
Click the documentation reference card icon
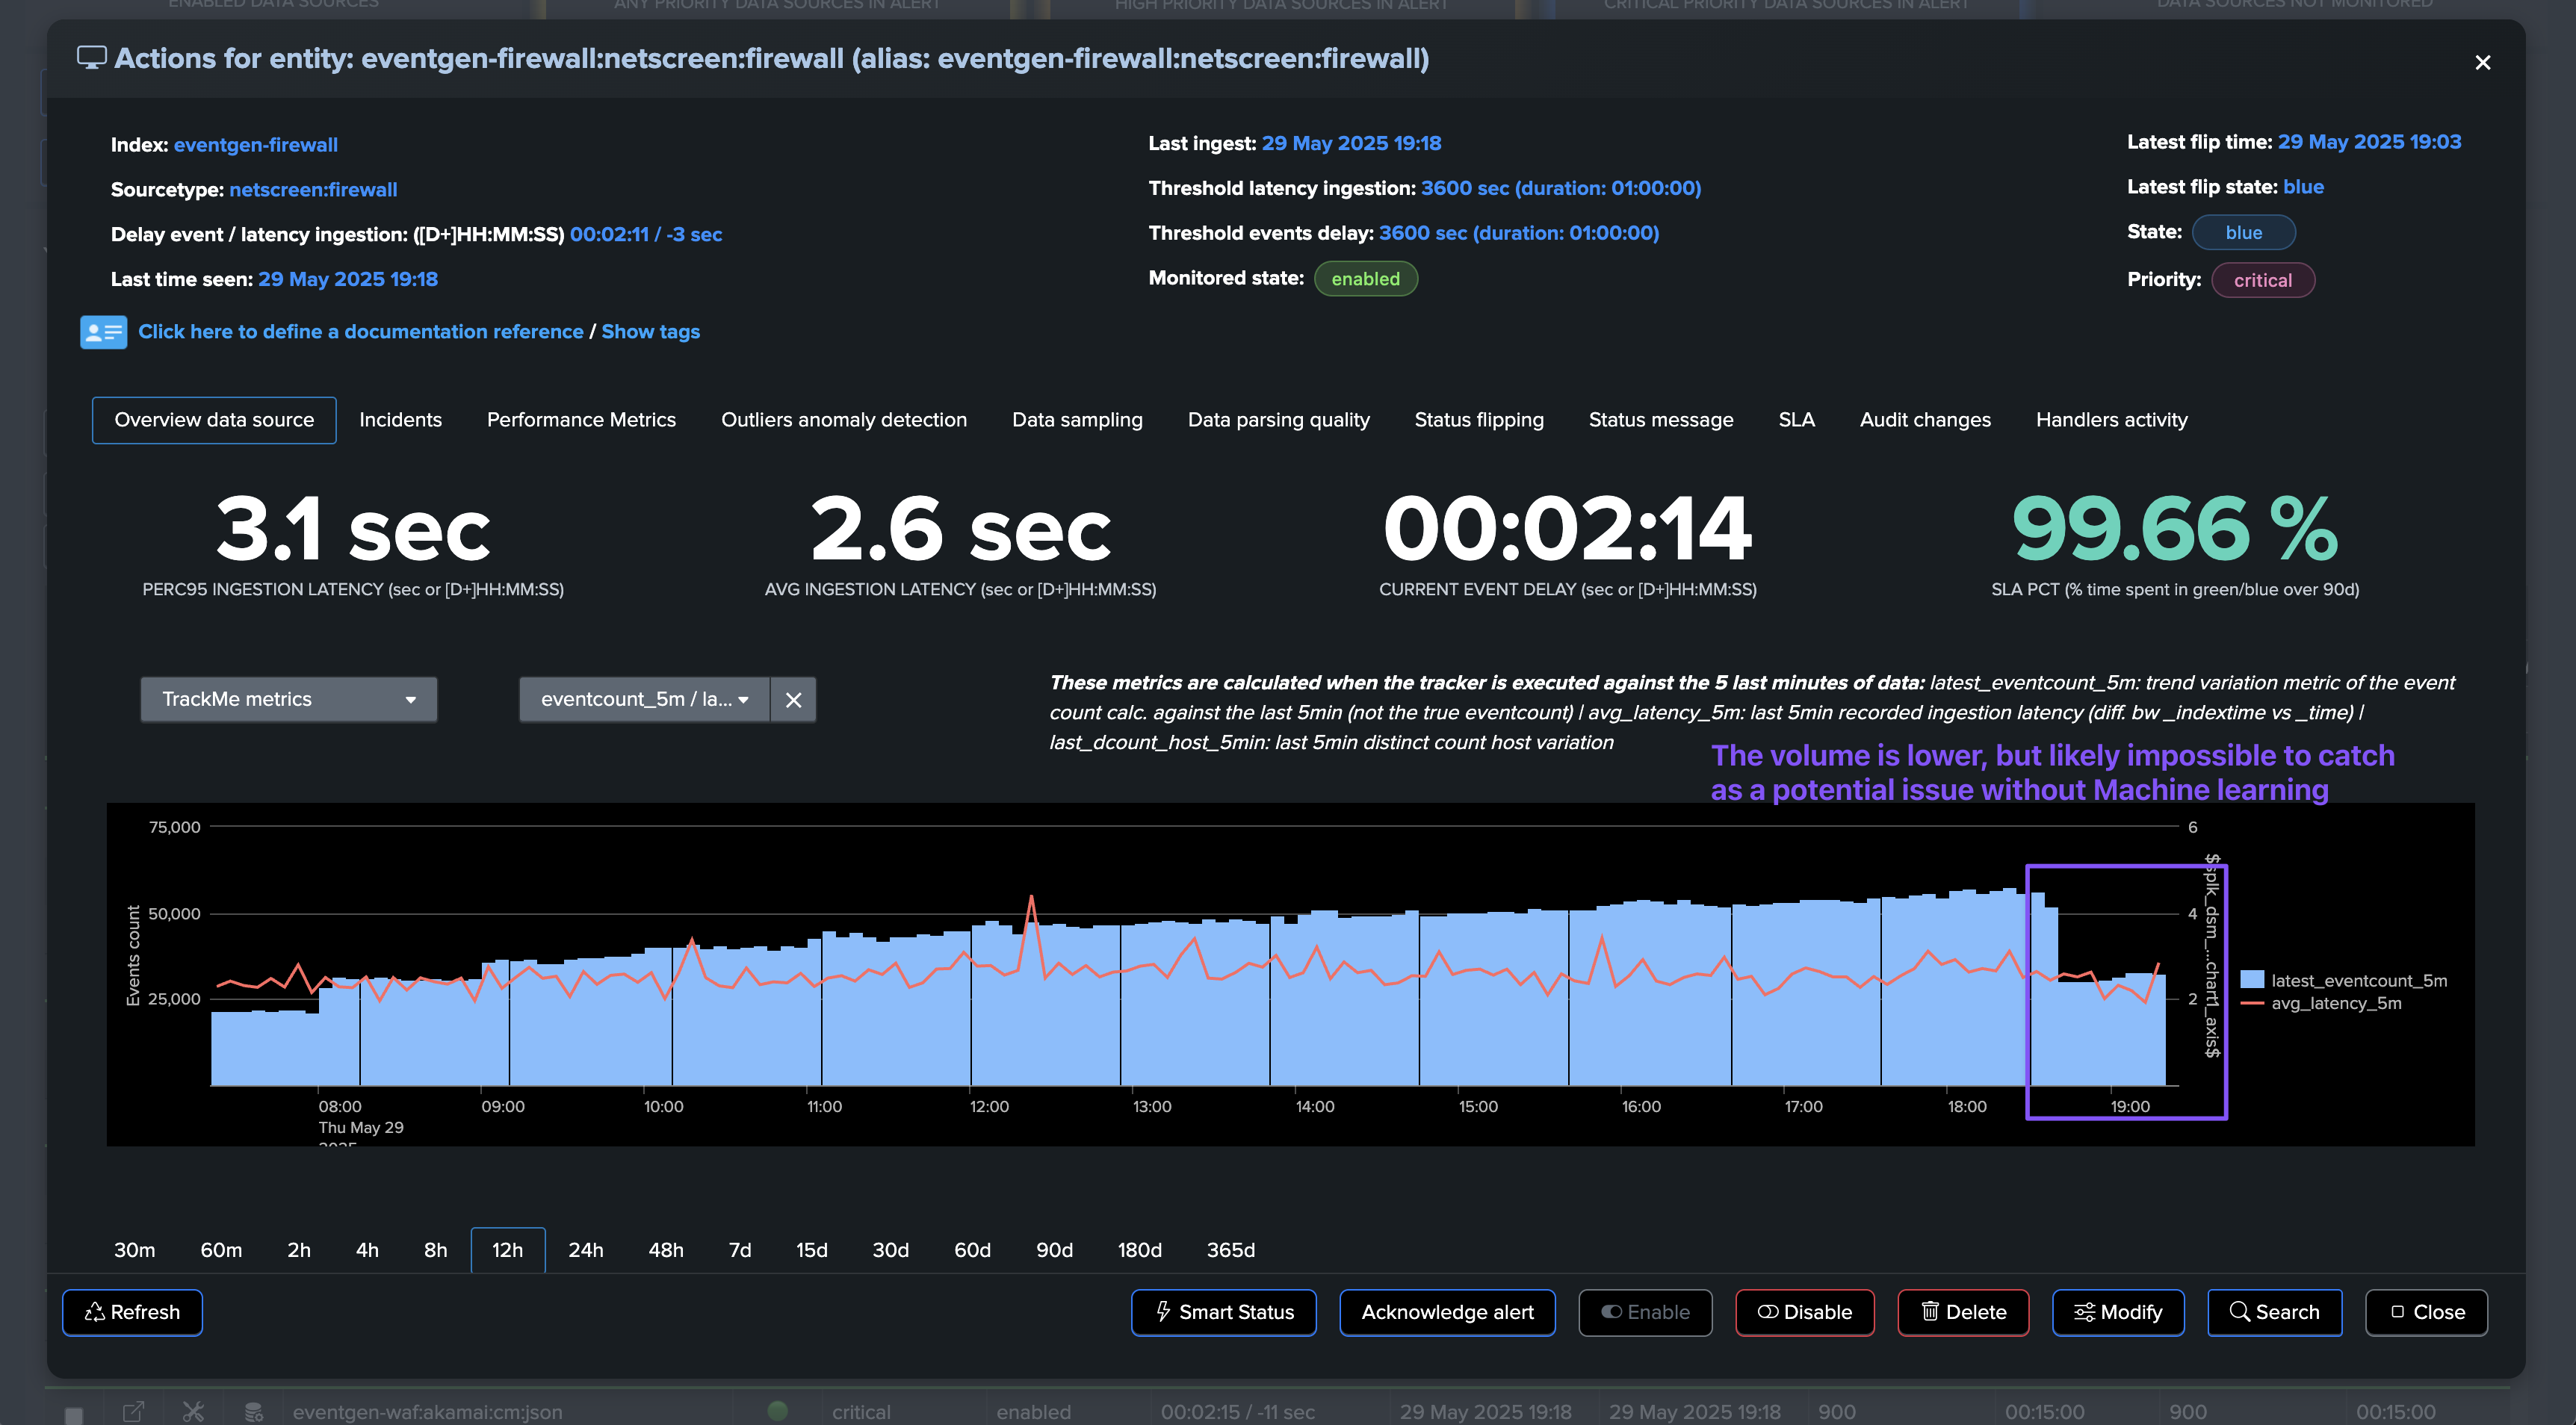coord(103,332)
